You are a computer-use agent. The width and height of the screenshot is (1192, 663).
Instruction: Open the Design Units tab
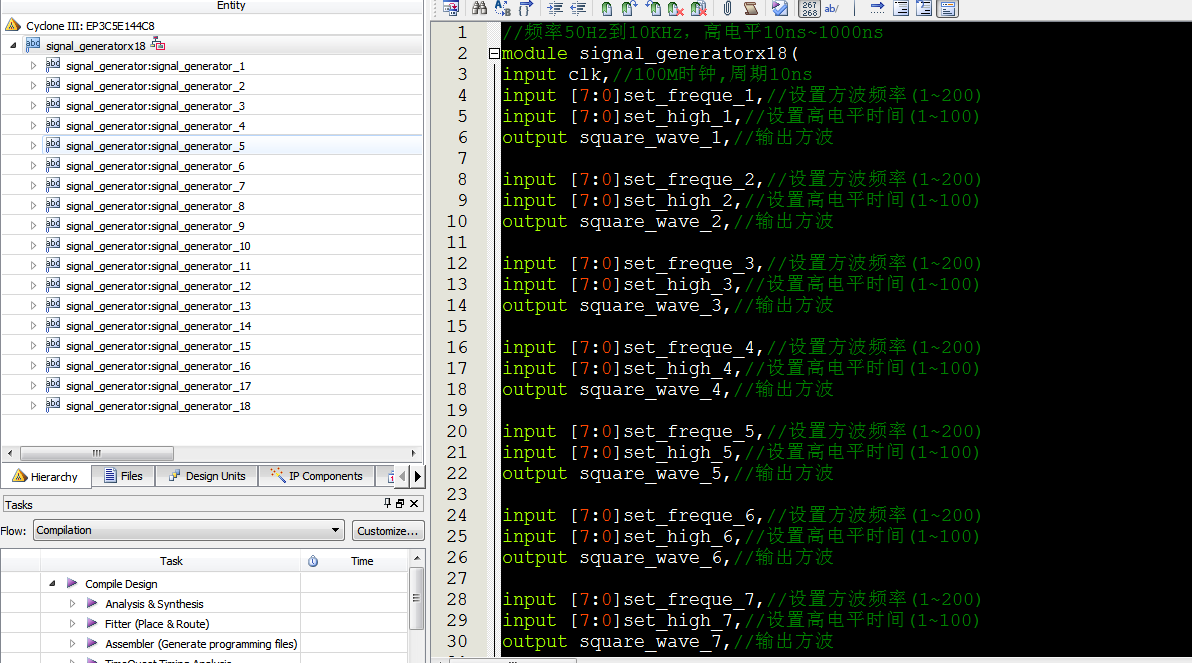(207, 476)
